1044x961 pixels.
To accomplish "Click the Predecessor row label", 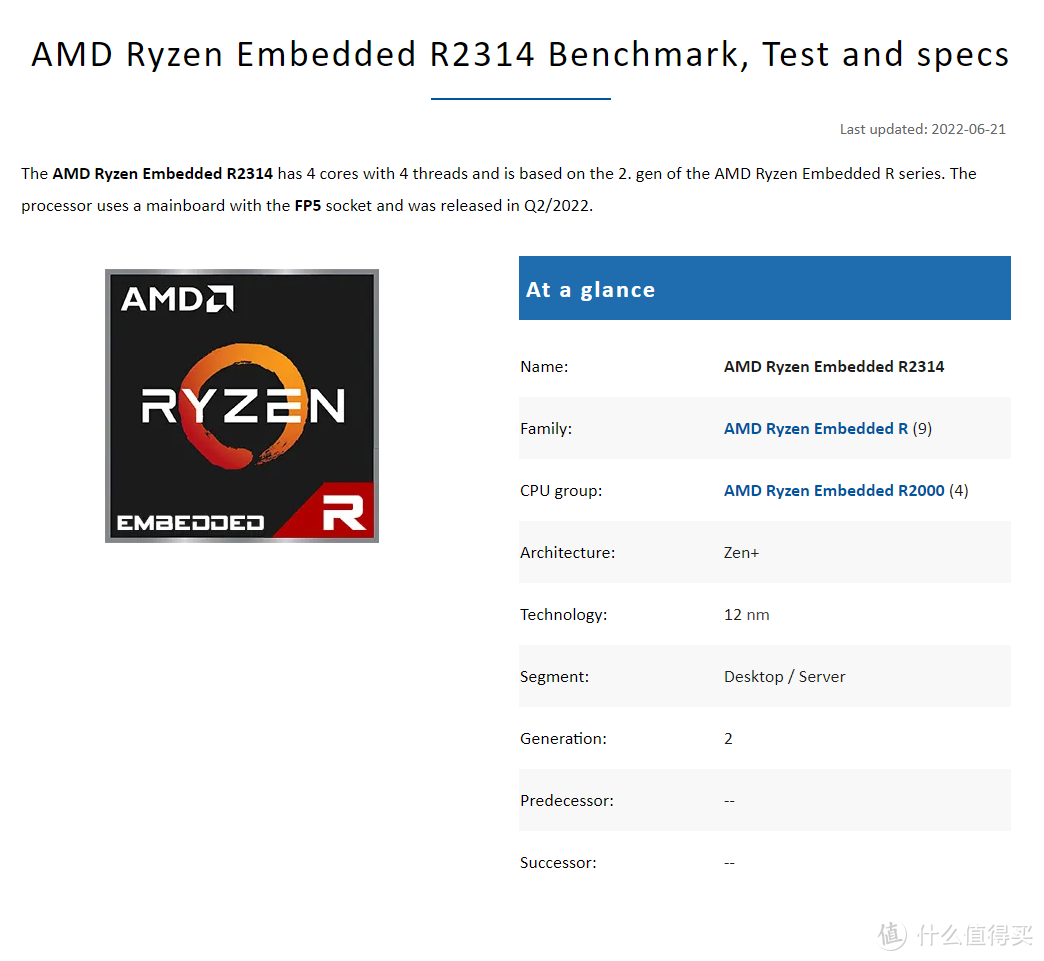I will coord(567,801).
